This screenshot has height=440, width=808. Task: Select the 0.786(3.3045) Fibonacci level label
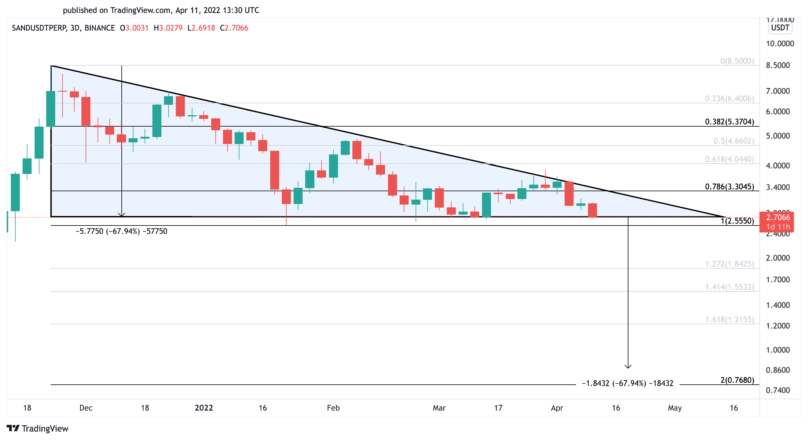click(x=729, y=187)
